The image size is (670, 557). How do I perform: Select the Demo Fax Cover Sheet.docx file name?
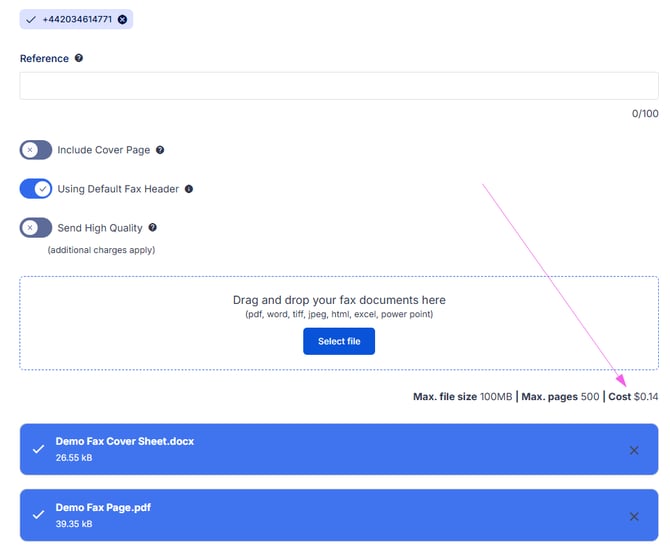point(124,441)
